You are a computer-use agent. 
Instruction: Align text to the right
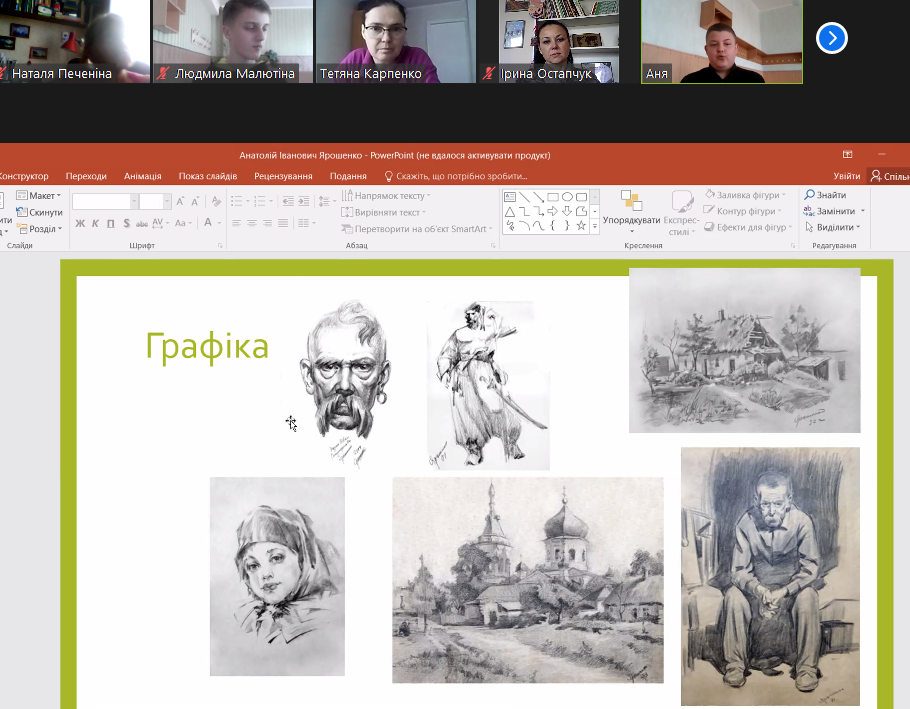pyautogui.click(x=268, y=223)
